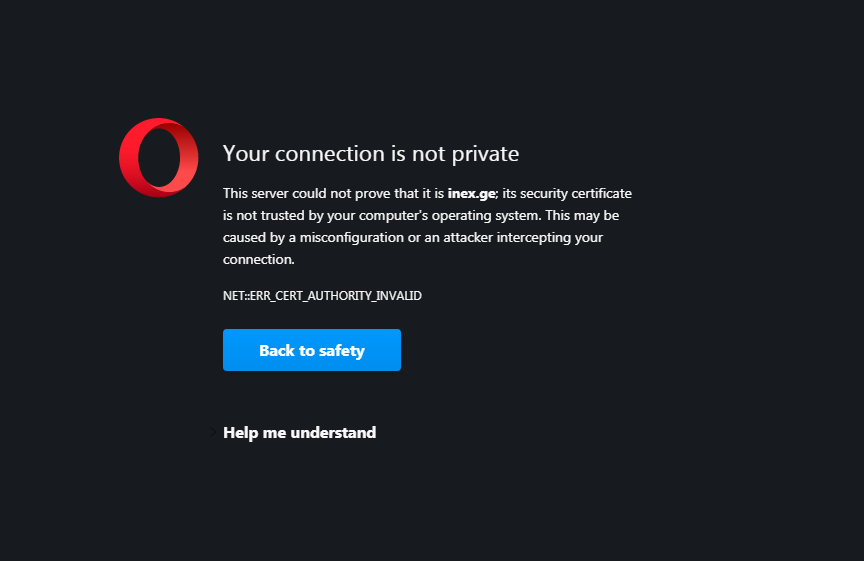Click the word 'misconfiguration' in the warning text
This screenshot has width=864, height=561.
352,238
